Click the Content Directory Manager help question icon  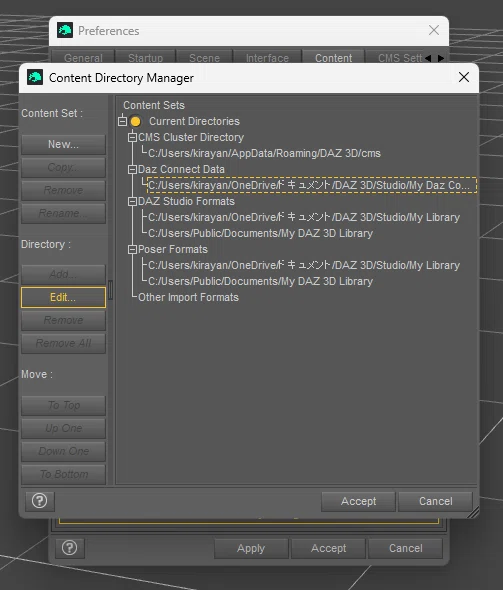click(40, 501)
